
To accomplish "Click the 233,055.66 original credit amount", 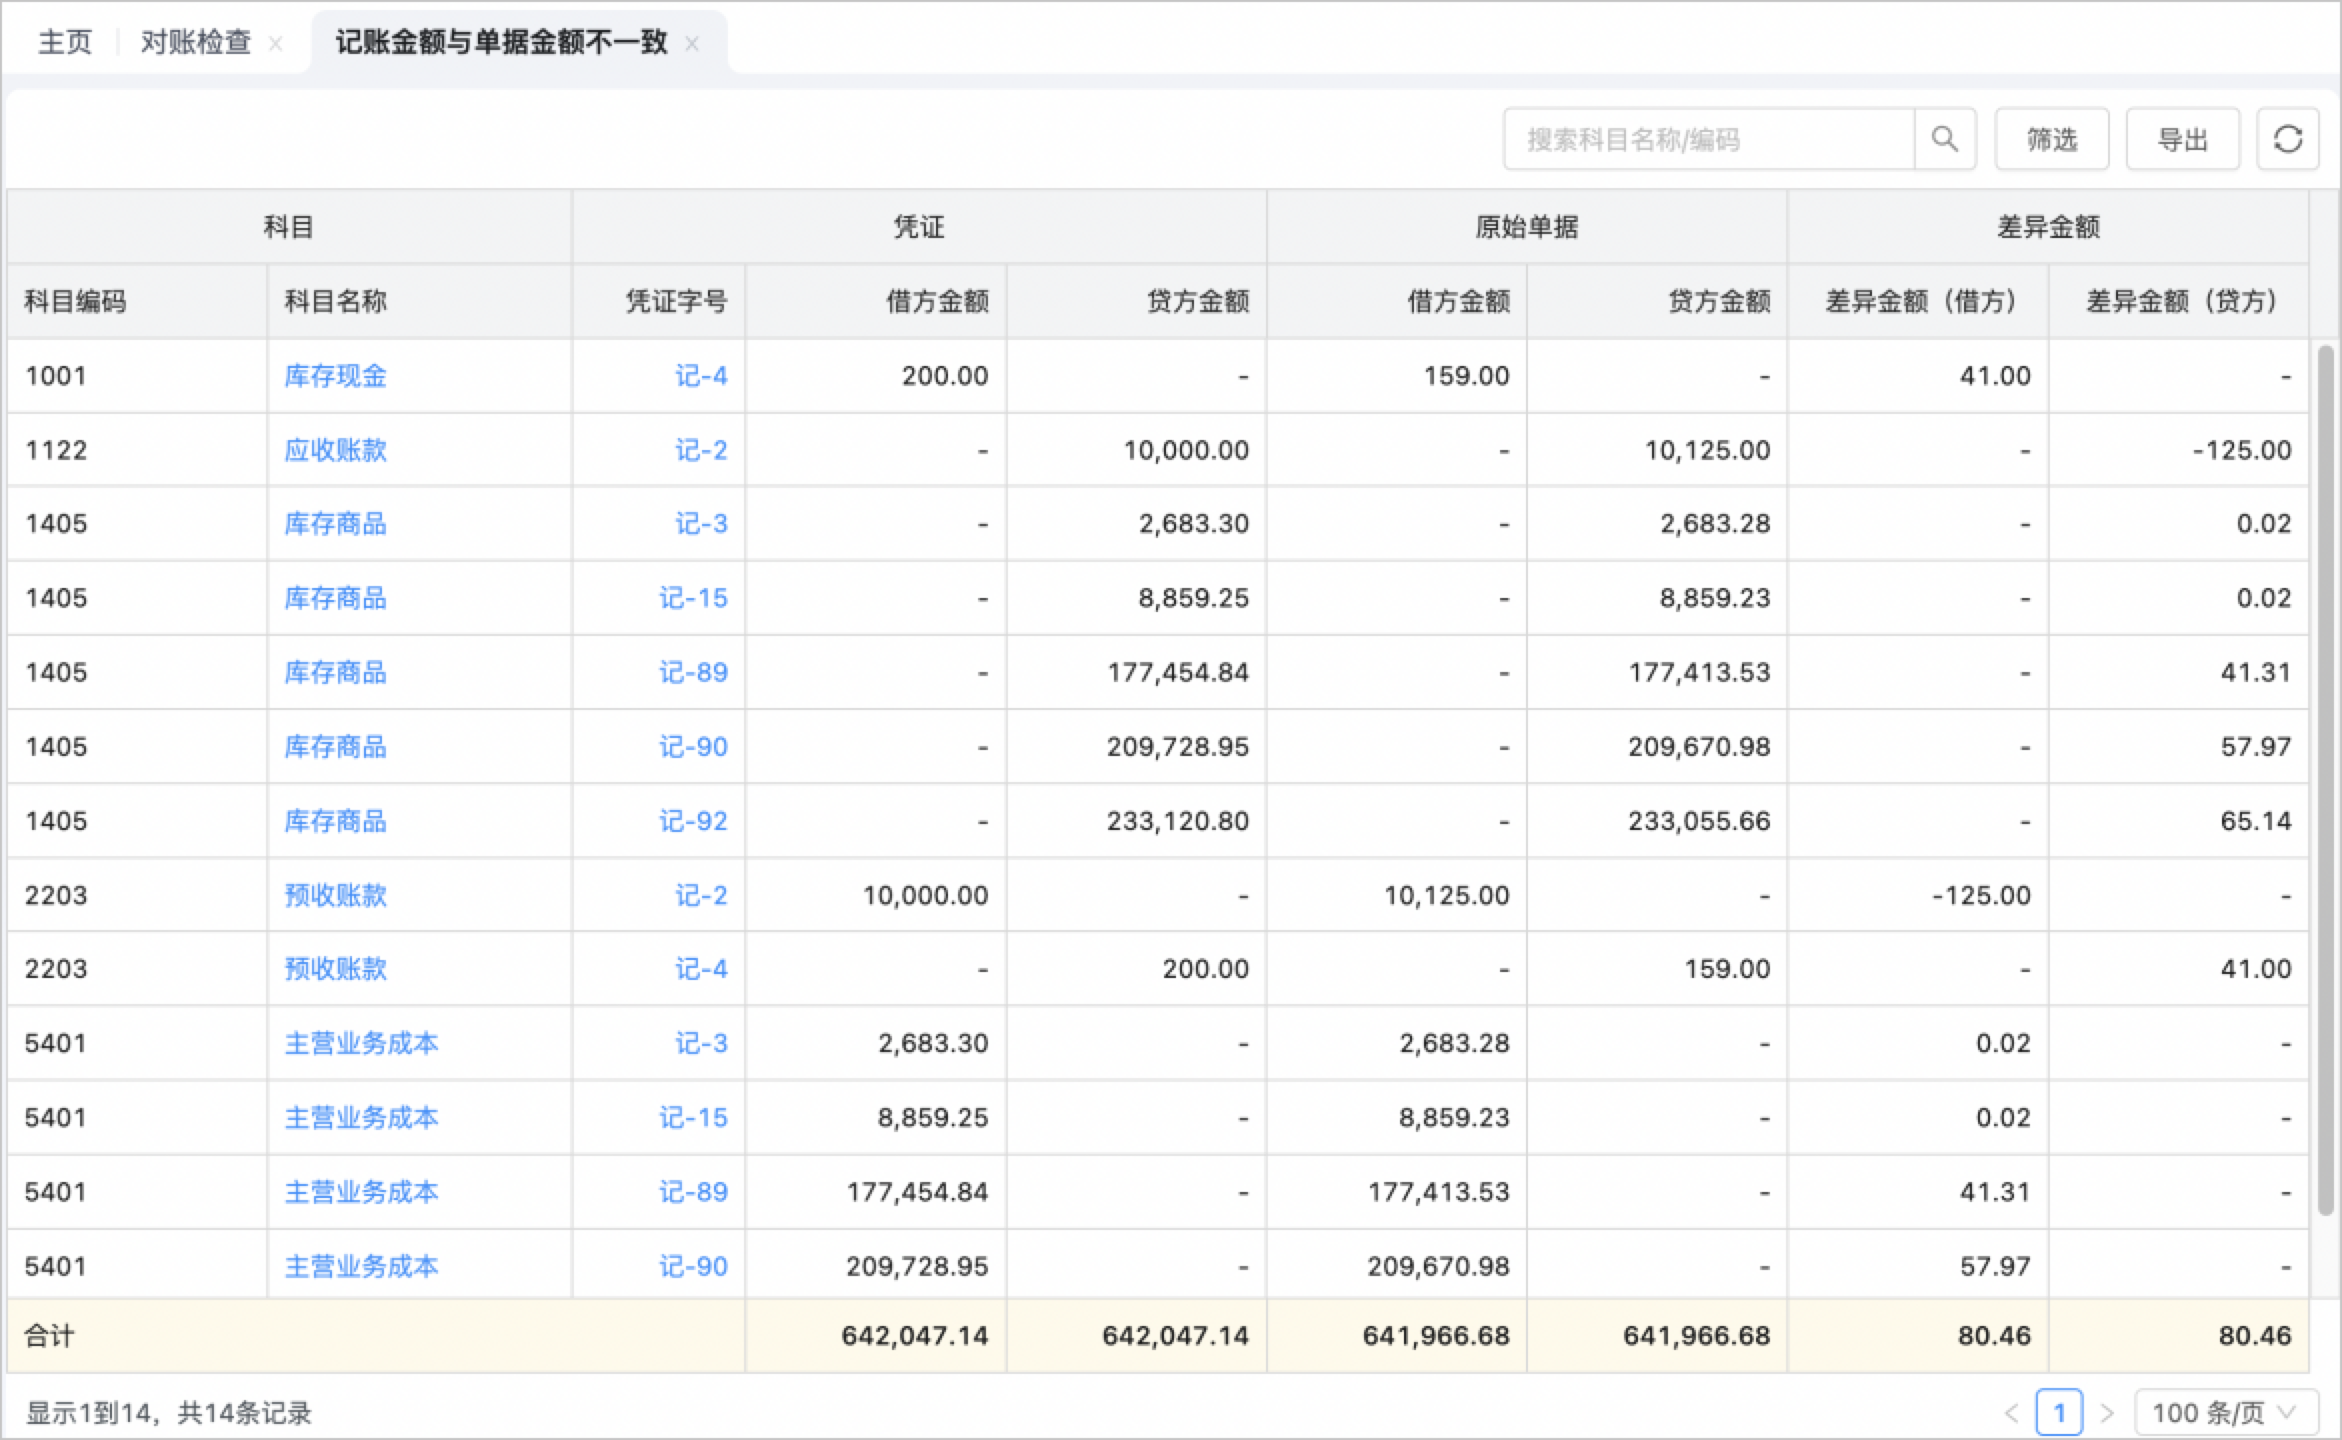I will (1699, 821).
